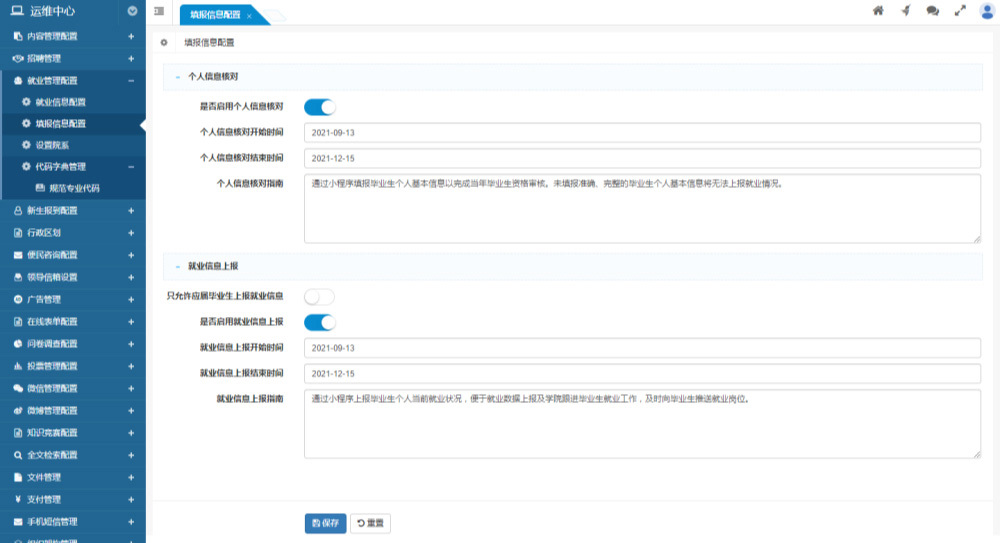Enter fullscreen with the expand arrows icon
1000x543 pixels.
pyautogui.click(x=960, y=11)
